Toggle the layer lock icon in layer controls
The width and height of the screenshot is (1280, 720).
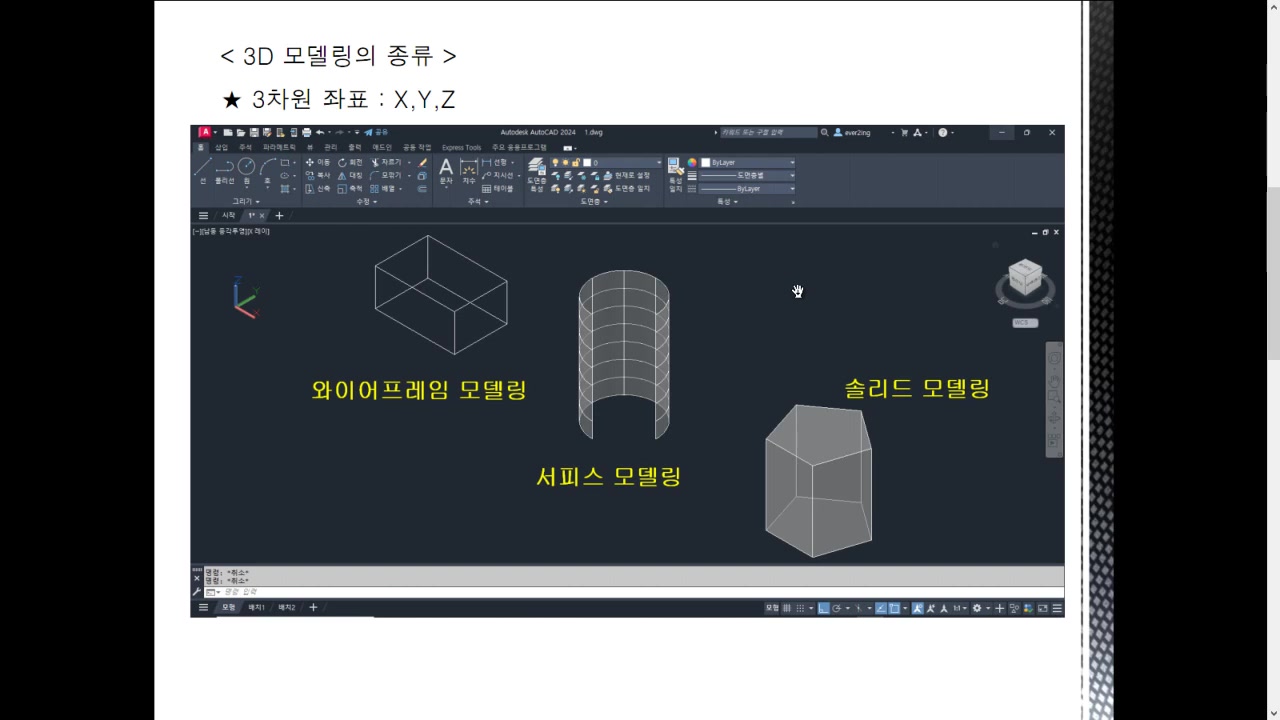(x=577, y=161)
